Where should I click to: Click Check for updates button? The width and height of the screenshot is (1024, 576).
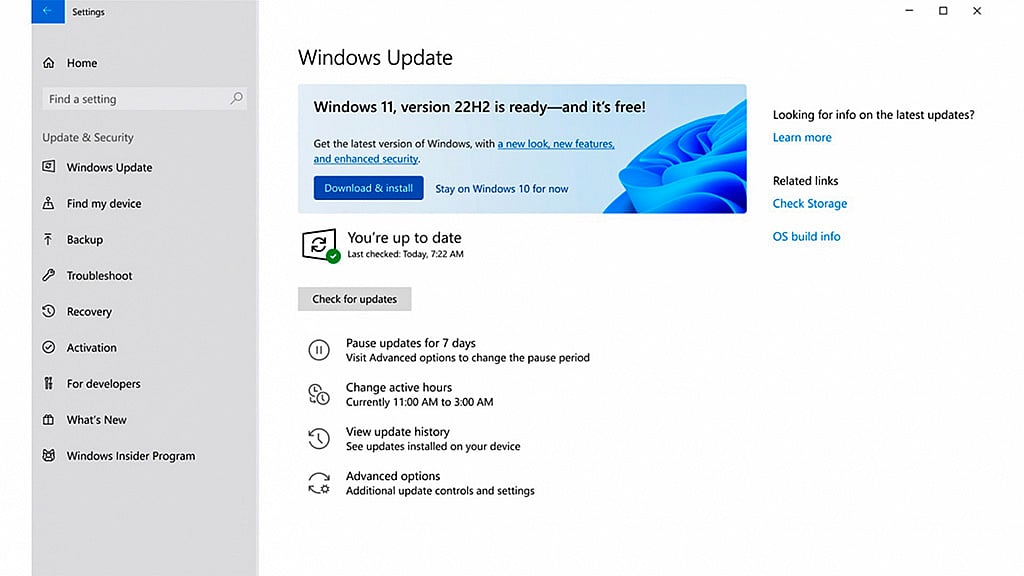tap(355, 299)
